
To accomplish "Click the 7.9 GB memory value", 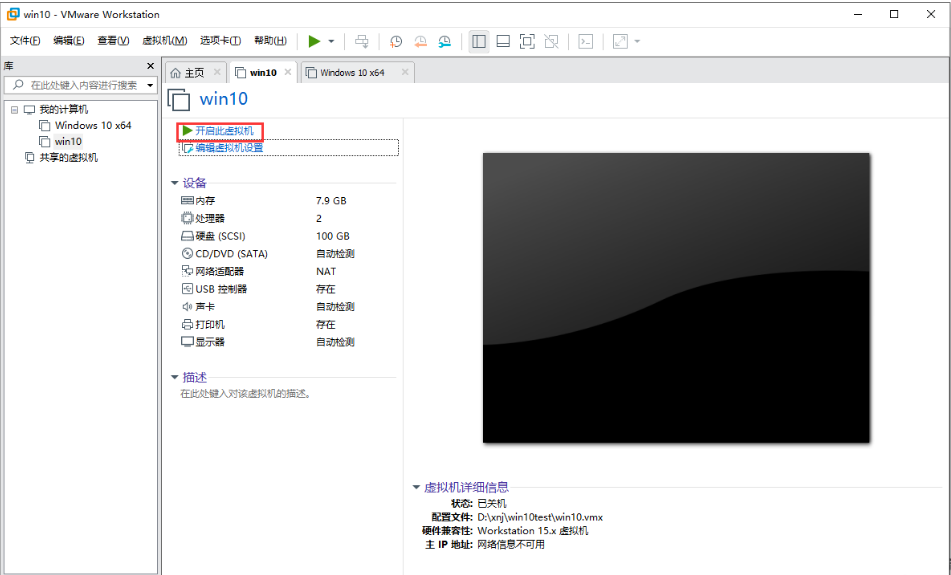I will pyautogui.click(x=331, y=201).
